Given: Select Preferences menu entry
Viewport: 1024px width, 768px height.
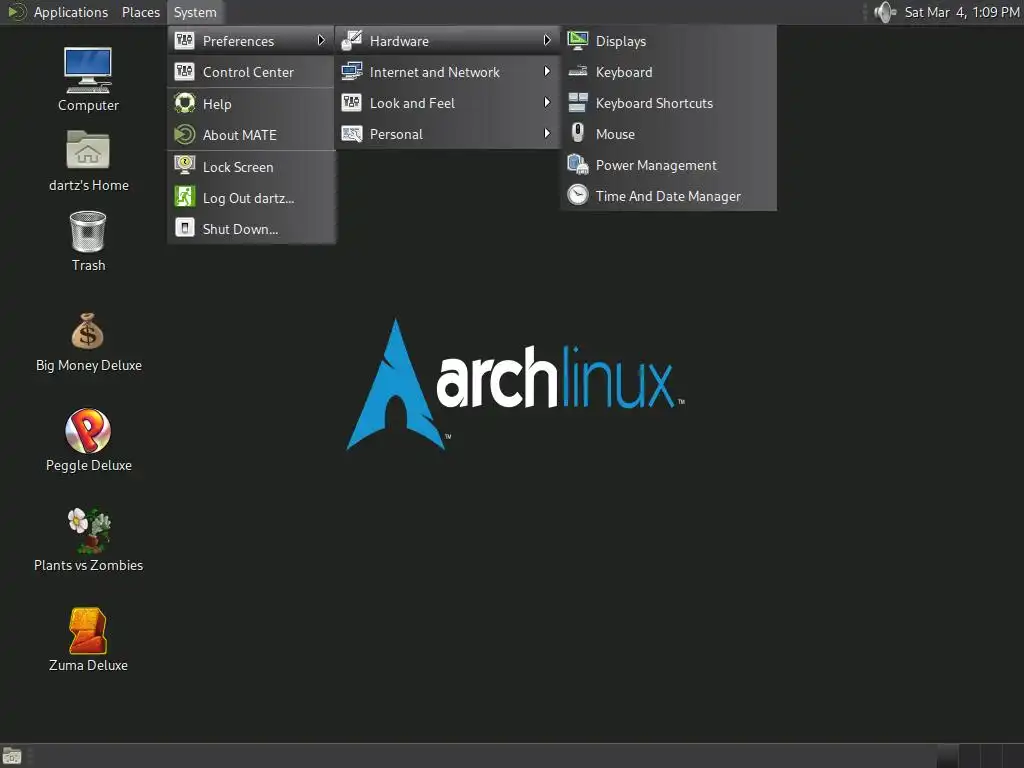Looking at the screenshot, I should pyautogui.click(x=251, y=40).
